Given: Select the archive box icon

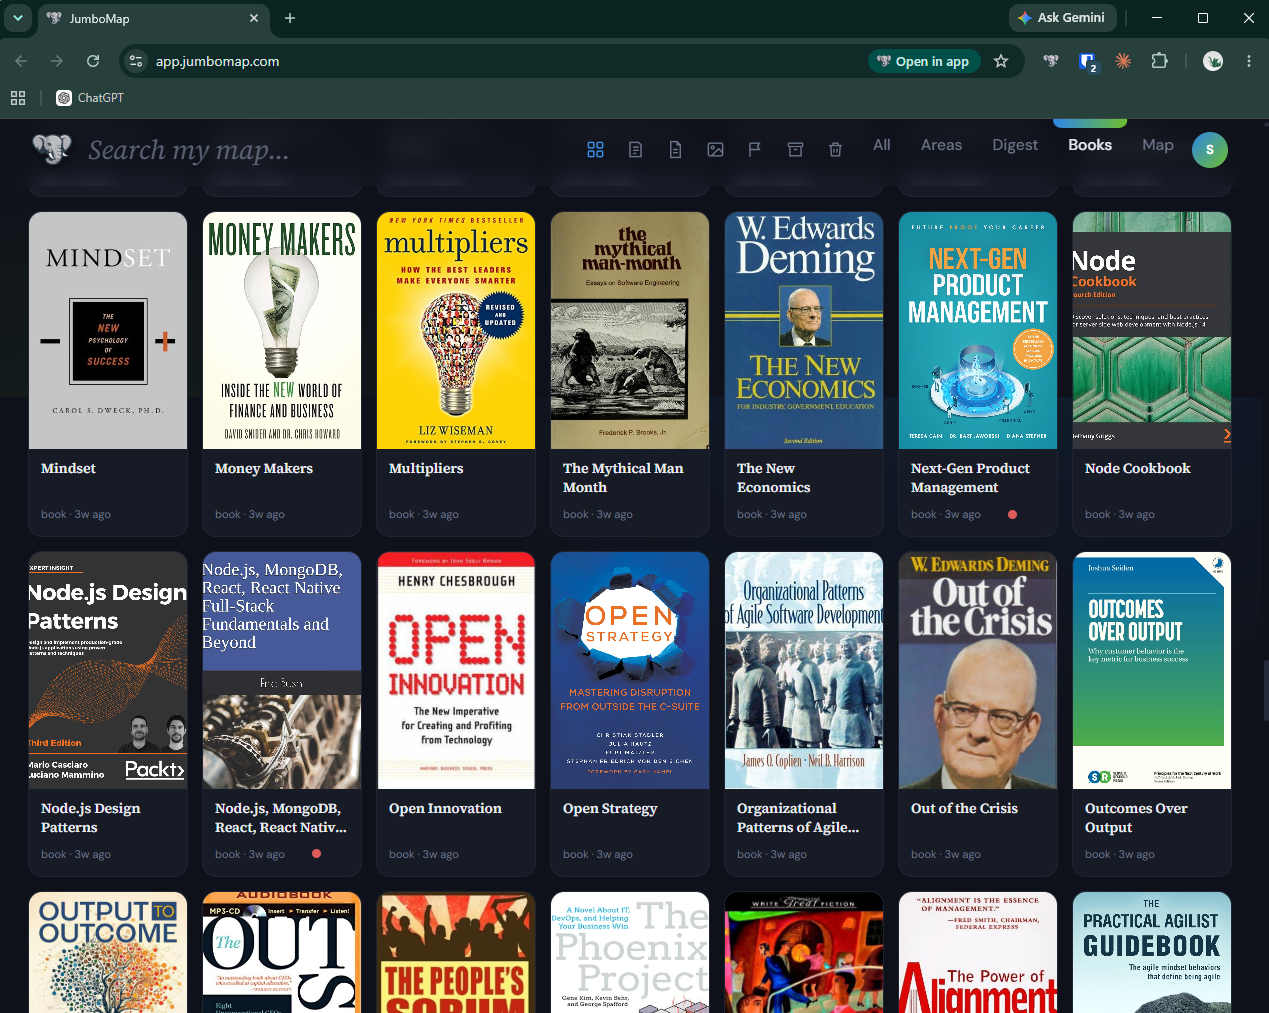Looking at the screenshot, I should coord(795,149).
